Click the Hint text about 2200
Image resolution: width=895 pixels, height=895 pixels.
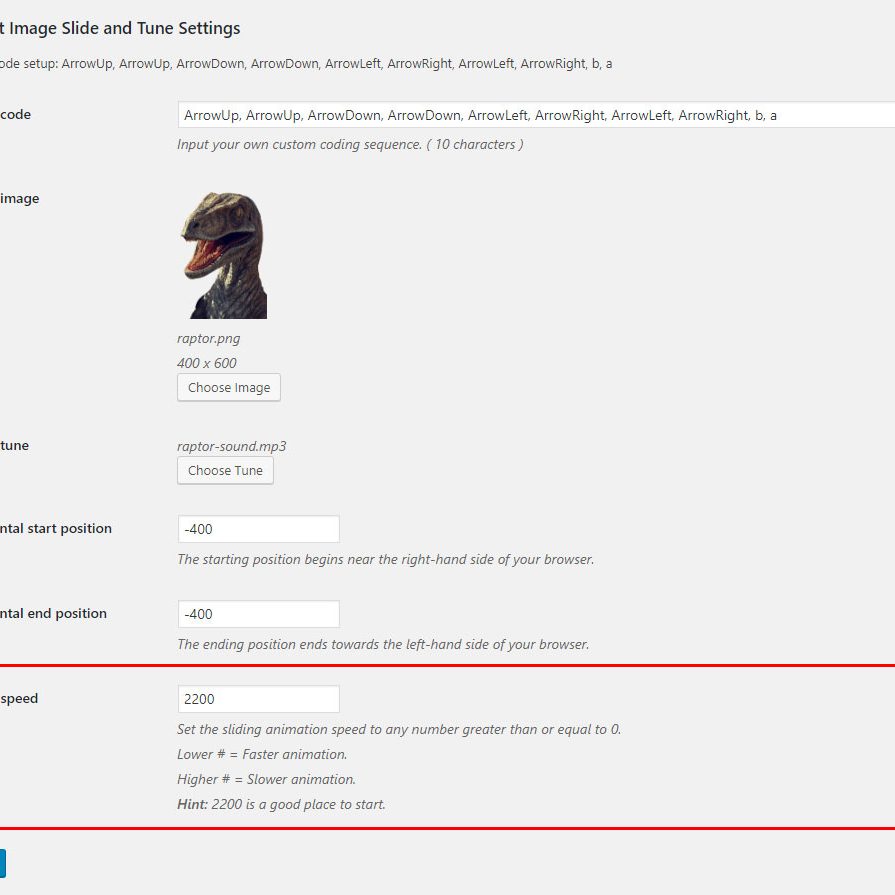click(x=281, y=804)
